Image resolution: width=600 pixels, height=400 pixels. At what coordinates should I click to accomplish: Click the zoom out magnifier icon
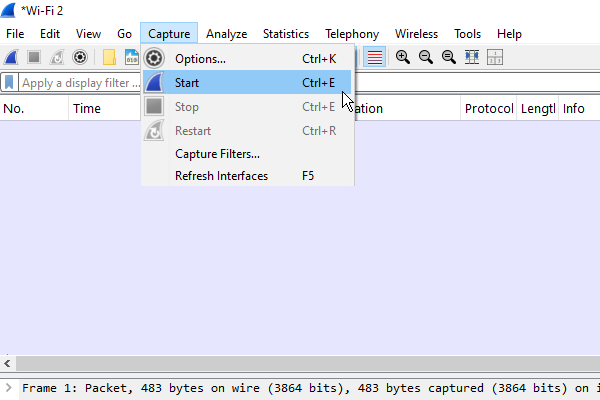[426, 57]
